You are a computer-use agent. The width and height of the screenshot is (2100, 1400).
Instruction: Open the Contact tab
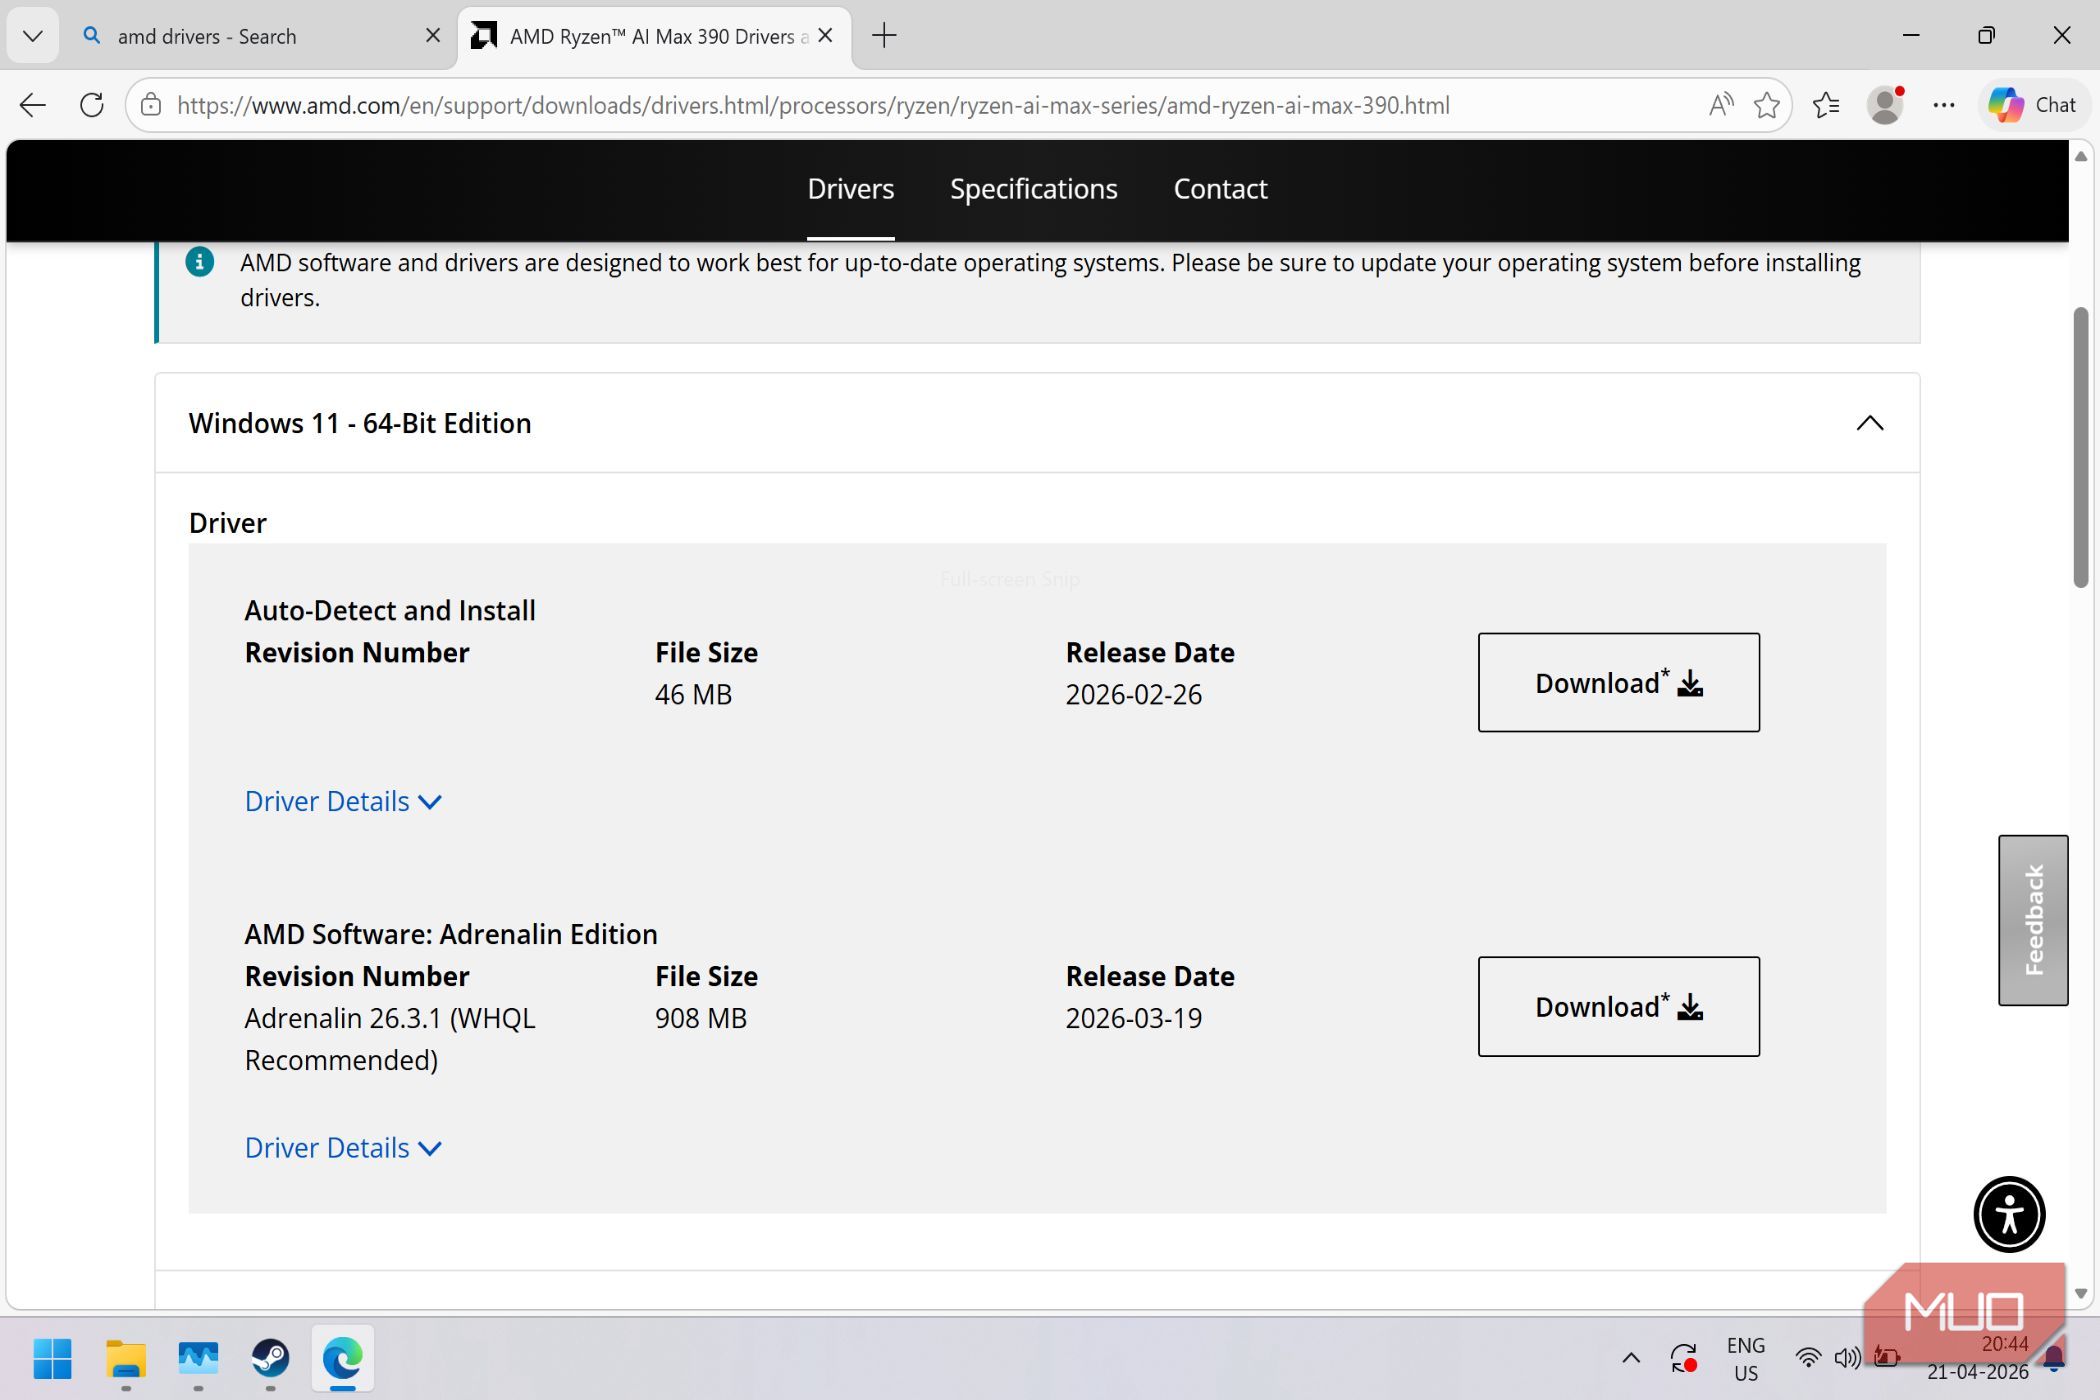(1220, 189)
